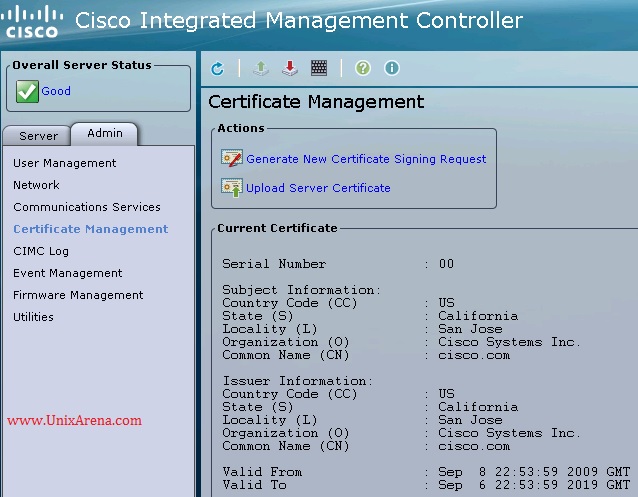Click the Subject Information heading
The height and width of the screenshot is (497, 638).
pos(302,290)
